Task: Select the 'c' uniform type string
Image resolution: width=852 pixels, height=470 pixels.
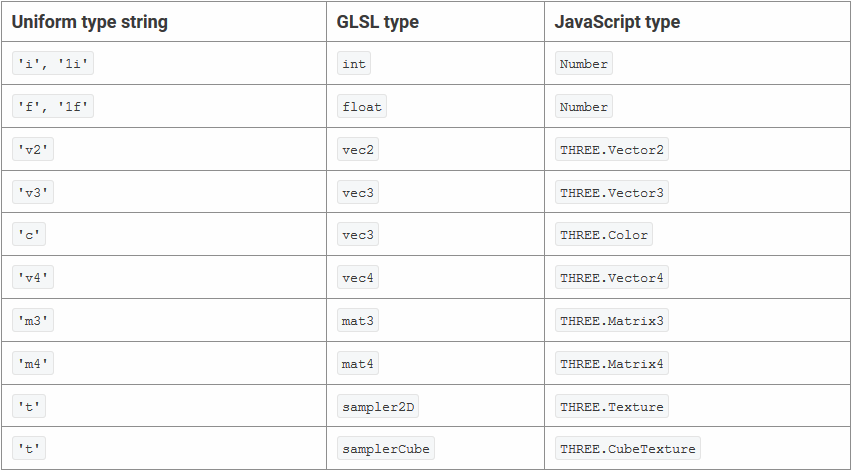Action: [29, 235]
